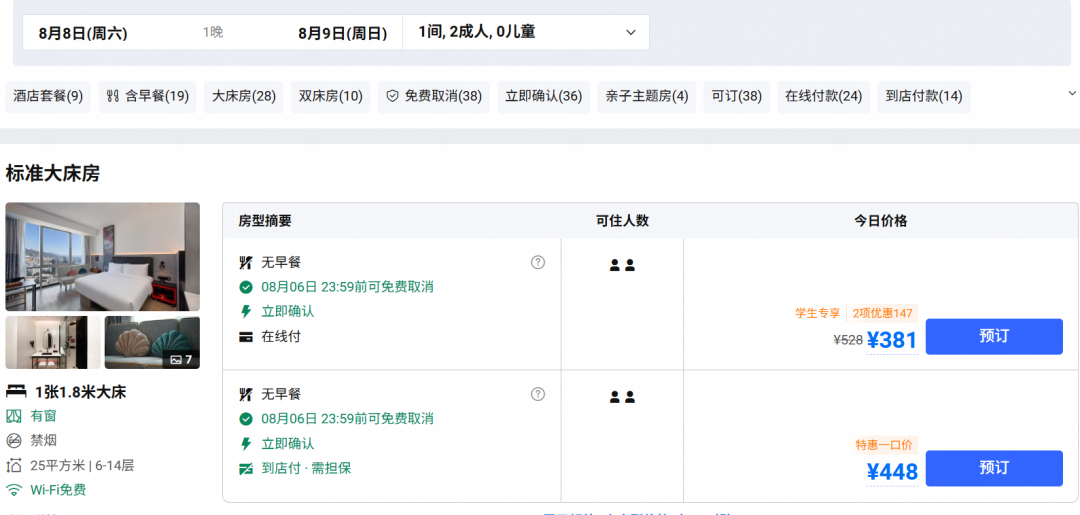This screenshot has height=515, width=1080.
Task: Select check-out date 8月9日(周日)
Action: click(x=342, y=33)
